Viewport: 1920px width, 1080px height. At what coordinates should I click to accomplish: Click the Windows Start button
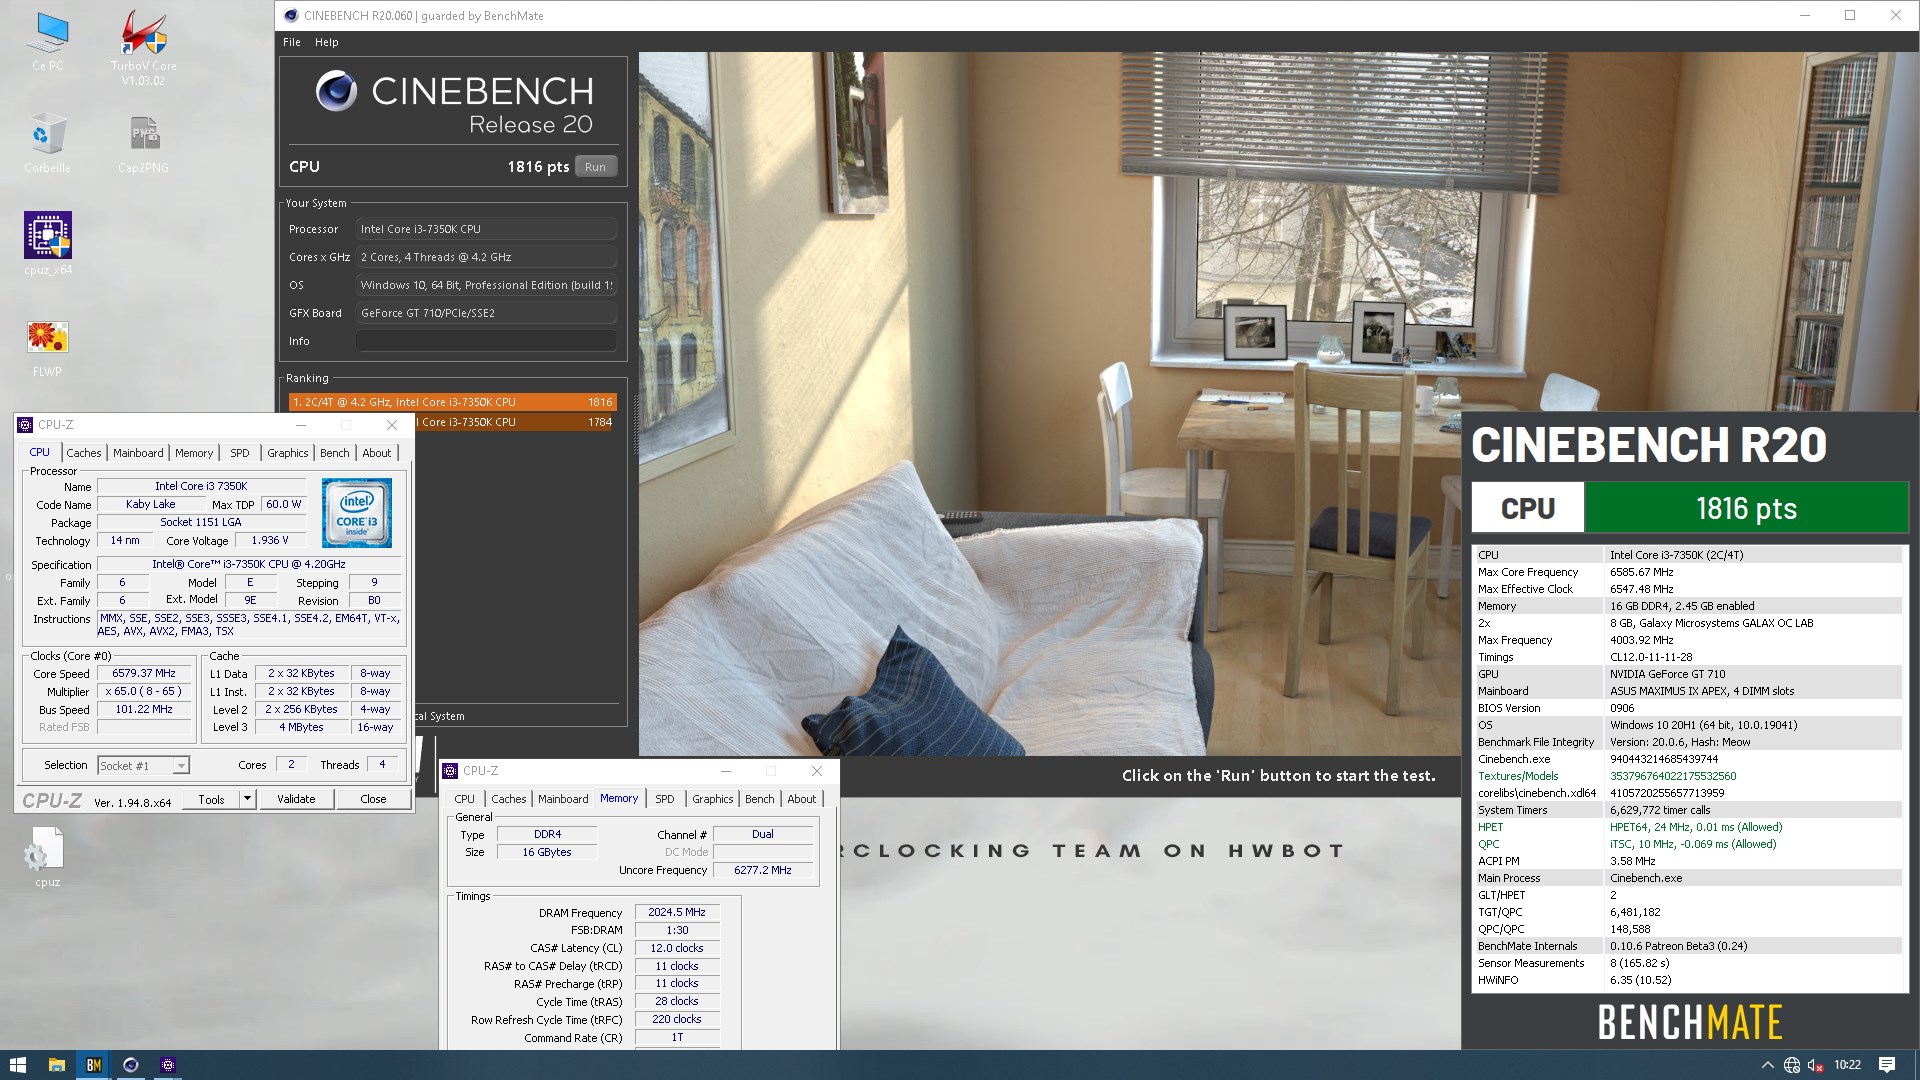tap(17, 1065)
